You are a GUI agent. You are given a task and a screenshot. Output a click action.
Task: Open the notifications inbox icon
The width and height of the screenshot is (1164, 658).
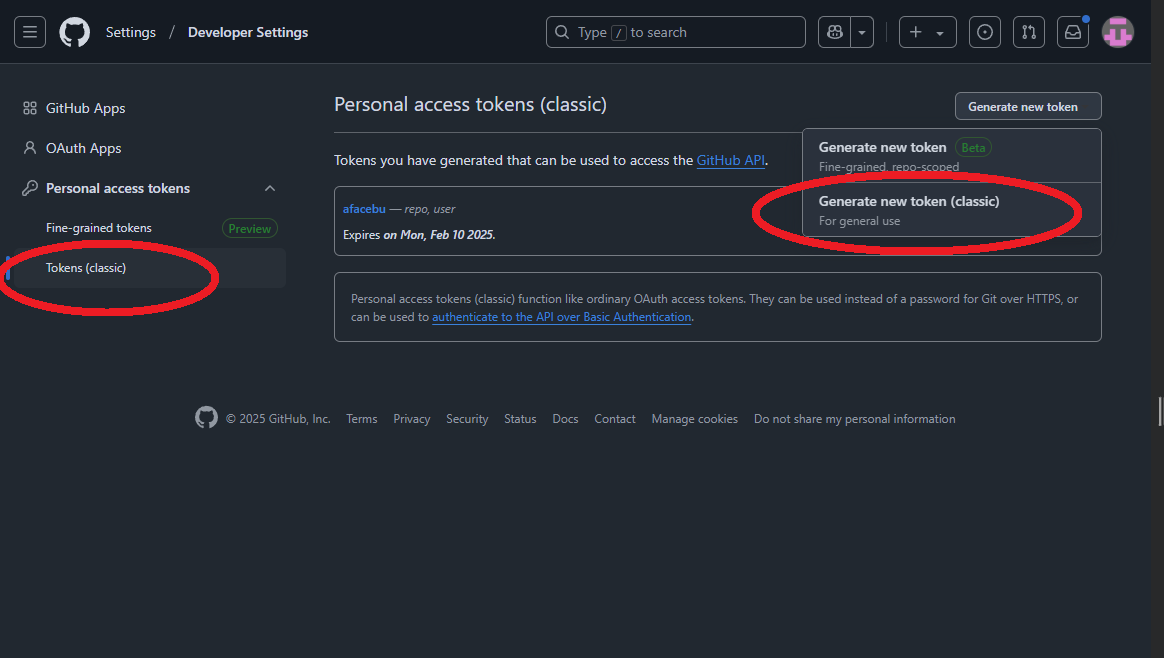pos(1073,32)
